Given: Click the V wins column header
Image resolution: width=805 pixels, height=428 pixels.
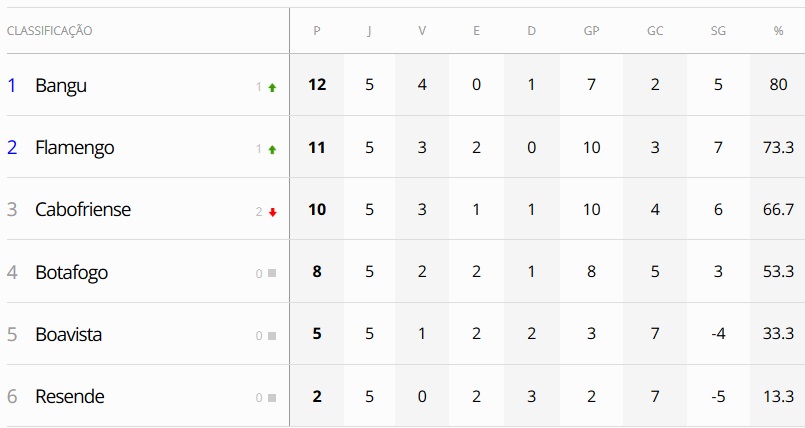Looking at the screenshot, I should coord(422,31).
